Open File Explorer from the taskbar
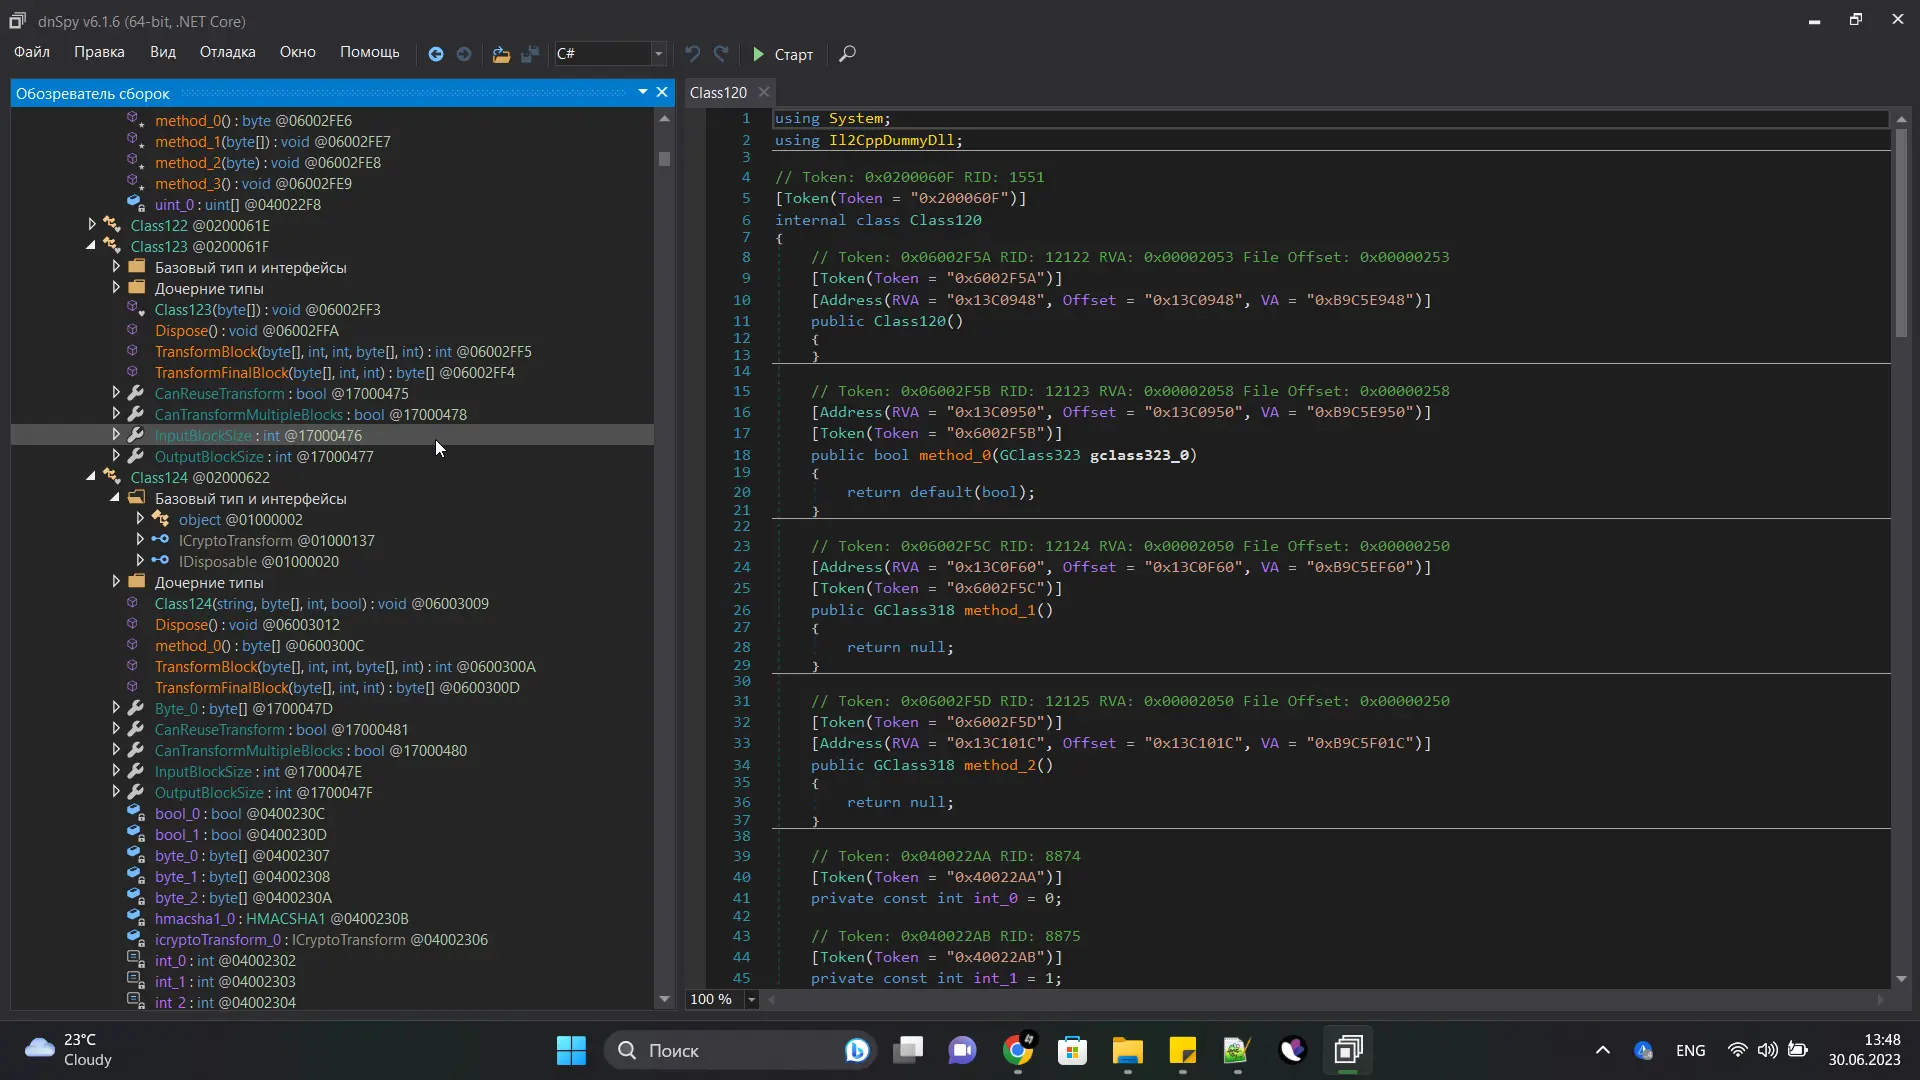 click(1127, 1050)
